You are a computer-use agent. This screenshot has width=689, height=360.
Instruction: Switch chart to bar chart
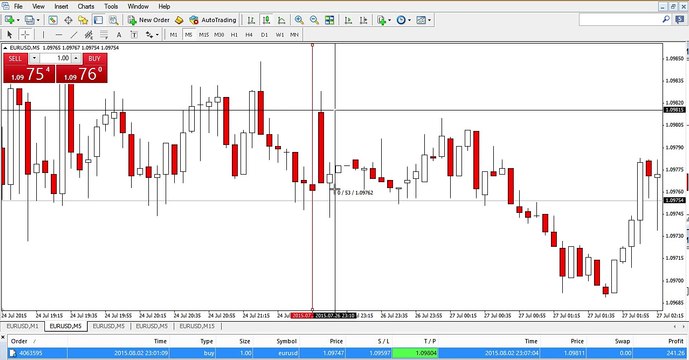point(251,20)
